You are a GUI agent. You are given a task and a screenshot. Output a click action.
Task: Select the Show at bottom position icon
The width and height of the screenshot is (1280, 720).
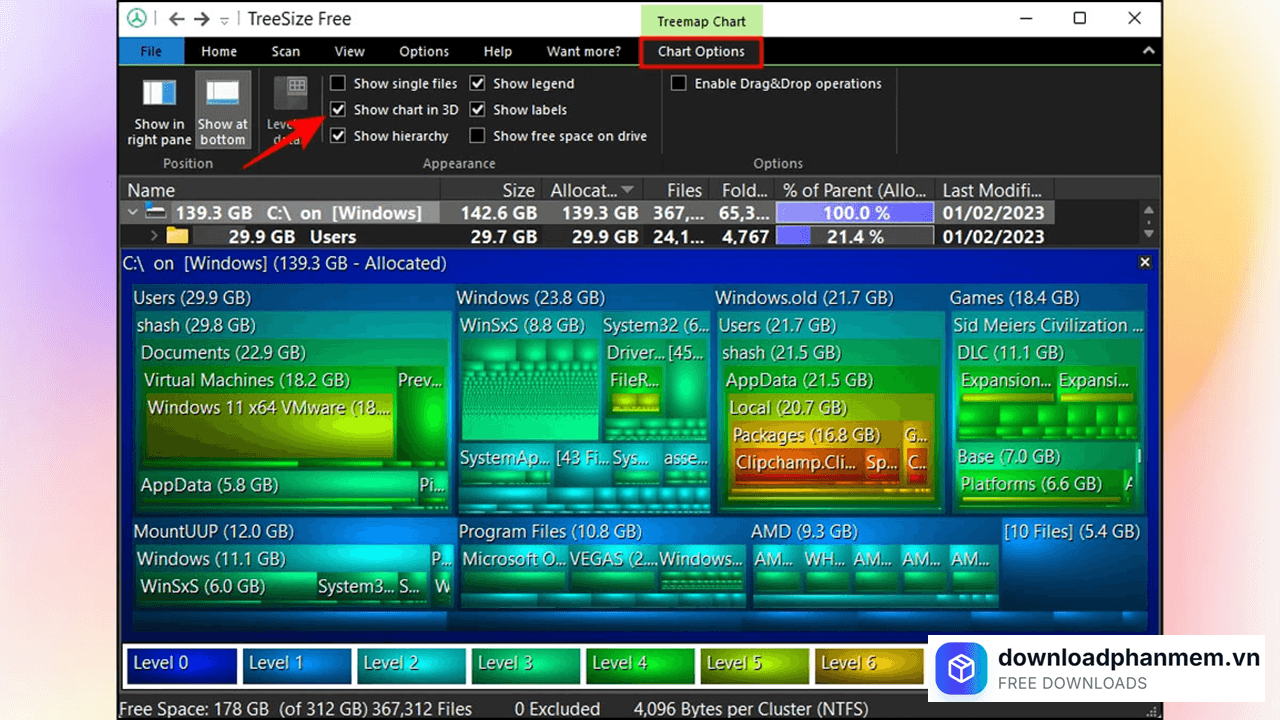tap(222, 95)
